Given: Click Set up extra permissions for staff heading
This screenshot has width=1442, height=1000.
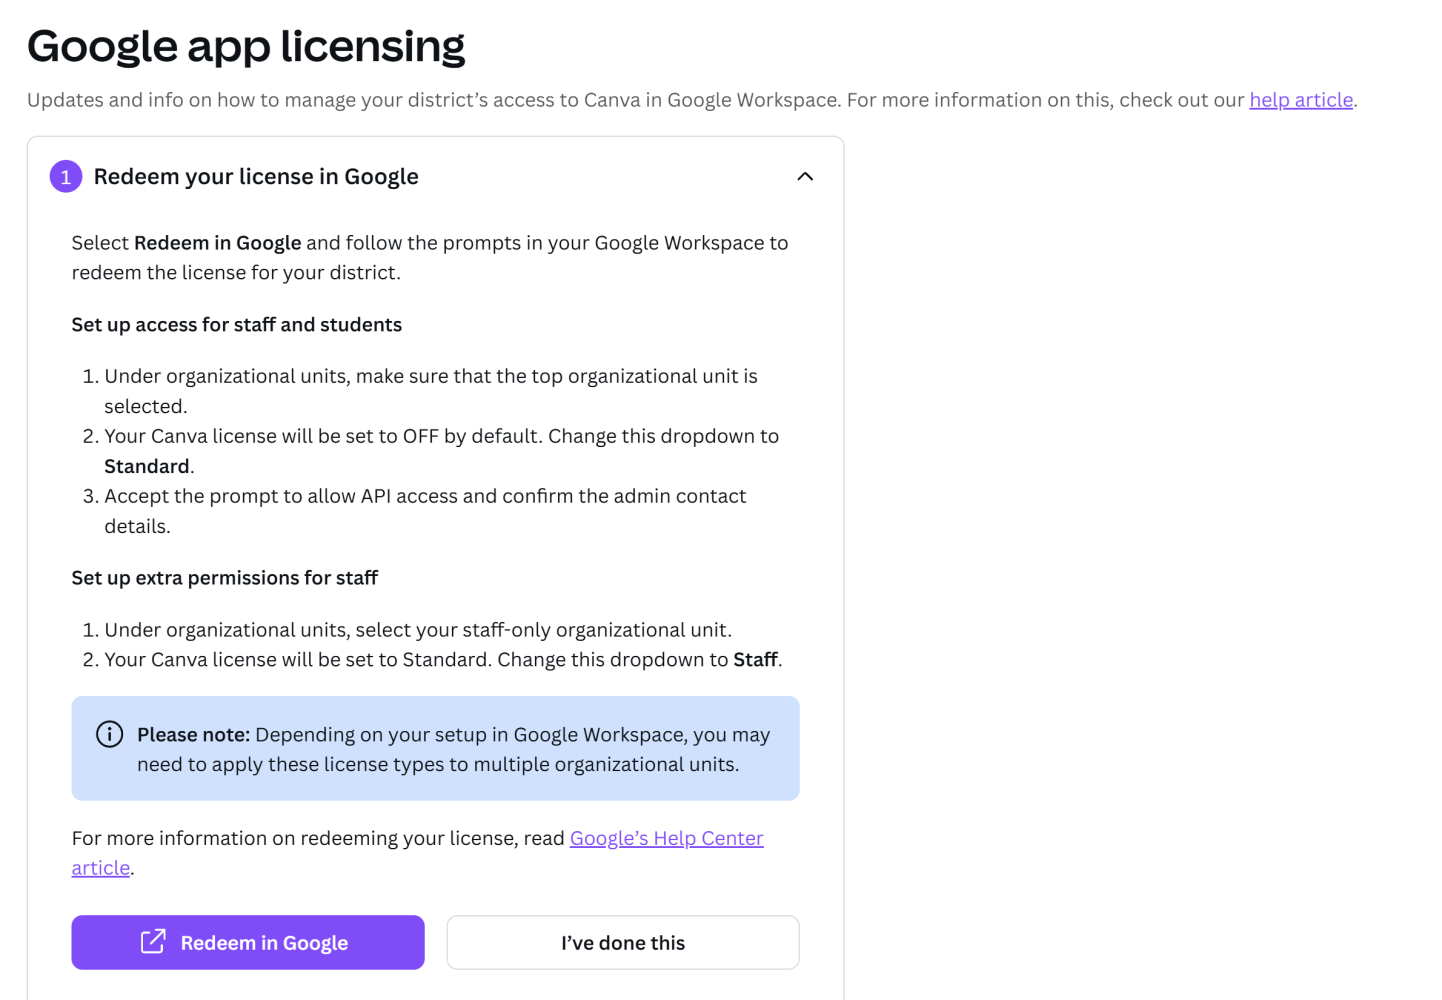Looking at the screenshot, I should pyautogui.click(x=225, y=578).
